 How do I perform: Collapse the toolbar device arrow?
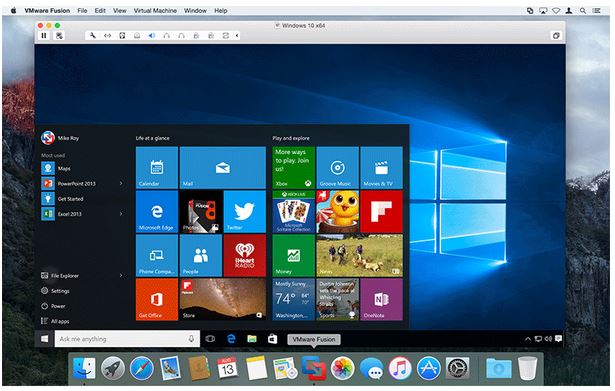click(237, 36)
